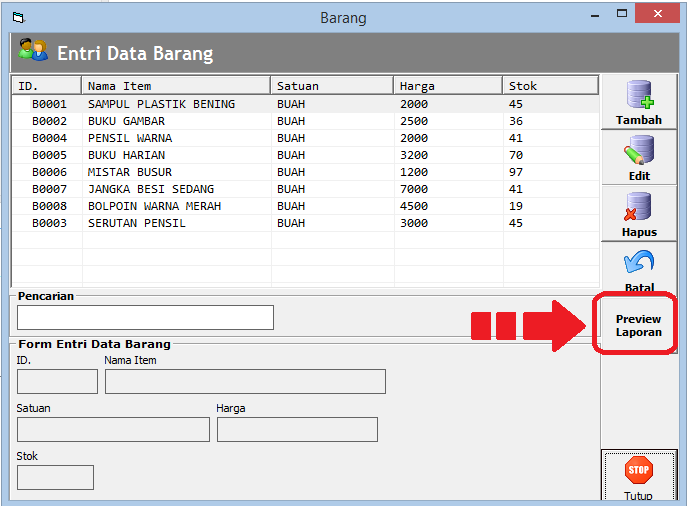Click the MISTAR BUSUR item name

130,172
